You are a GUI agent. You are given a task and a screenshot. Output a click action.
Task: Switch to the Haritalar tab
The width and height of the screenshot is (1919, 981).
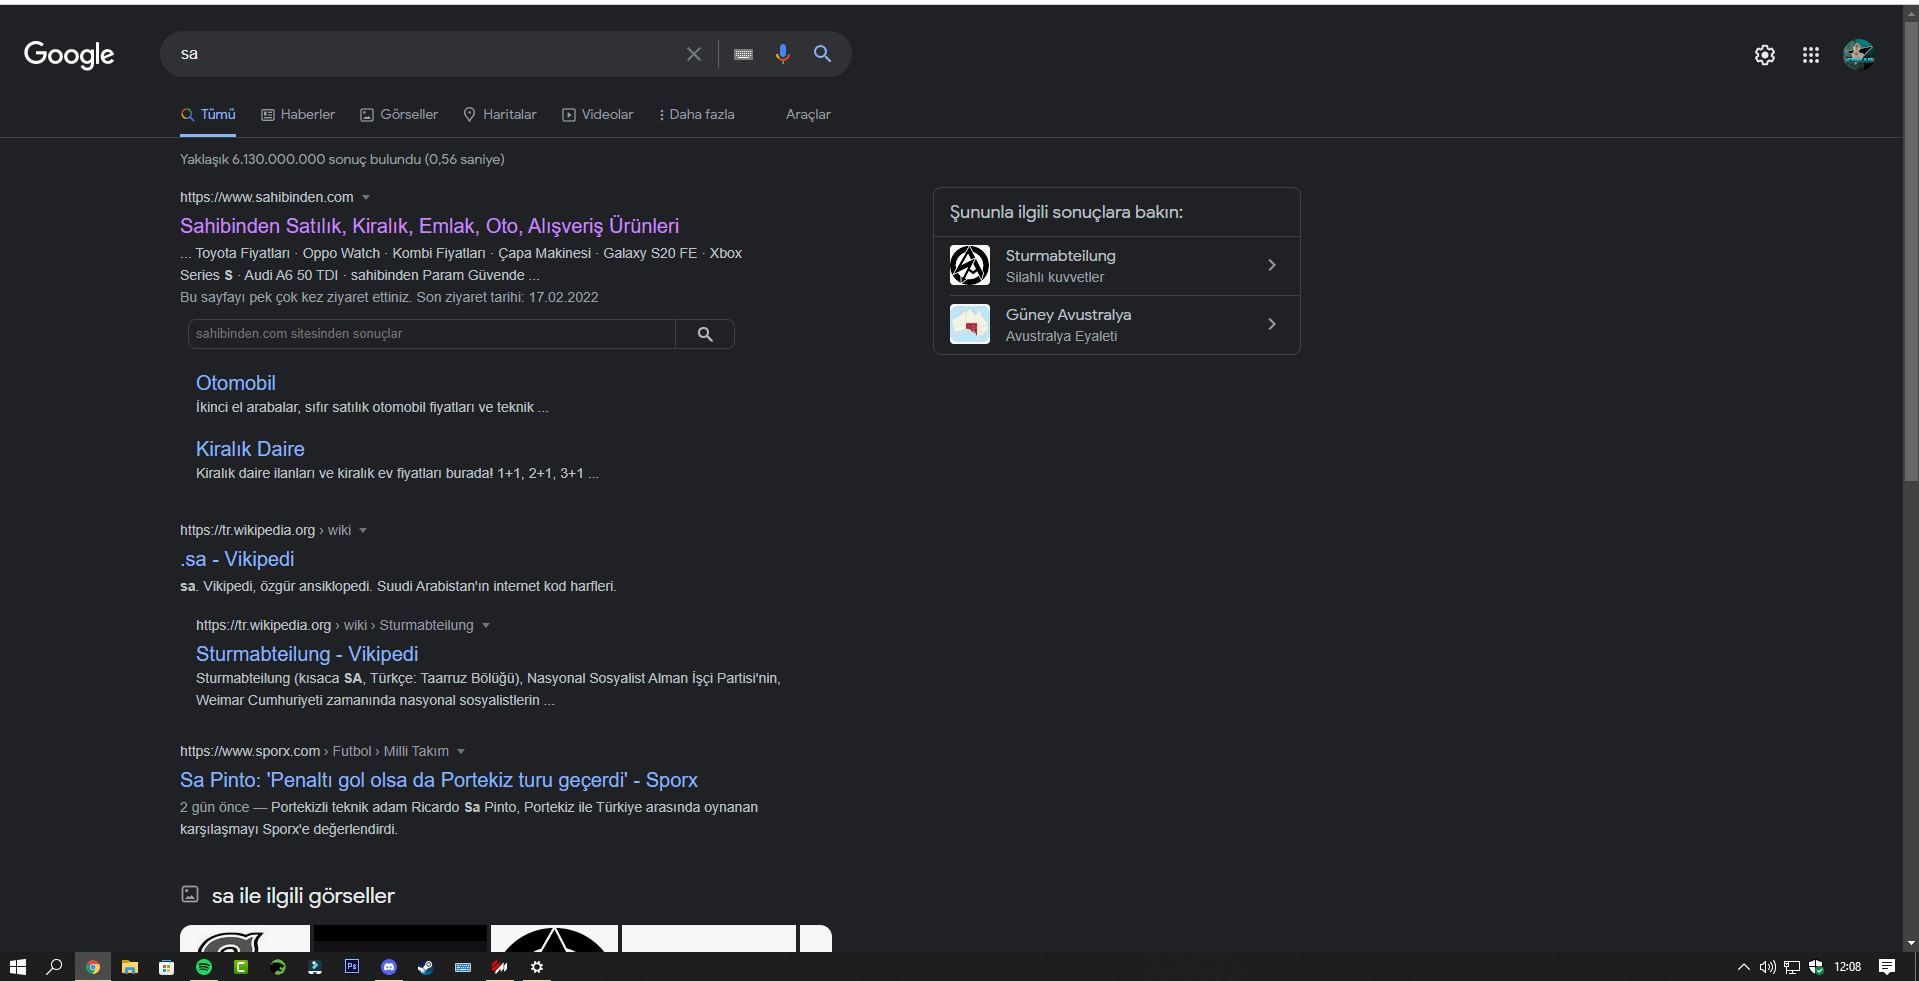coord(500,115)
